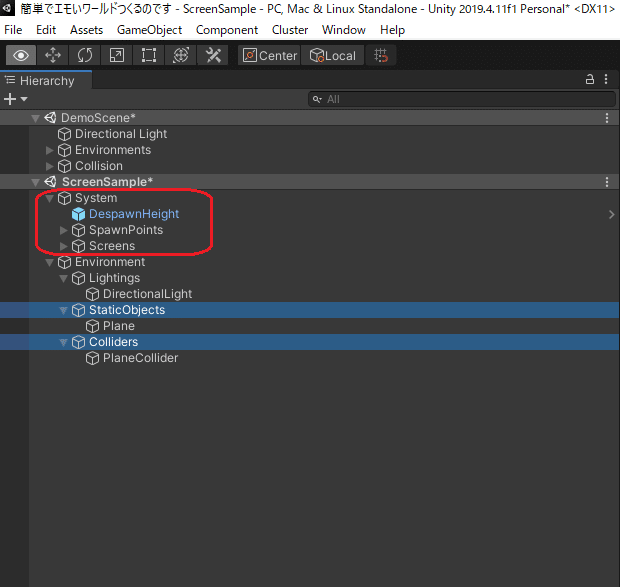The image size is (620, 587).
Task: Toggle grid snapping icon in toolbar
Action: point(381,55)
